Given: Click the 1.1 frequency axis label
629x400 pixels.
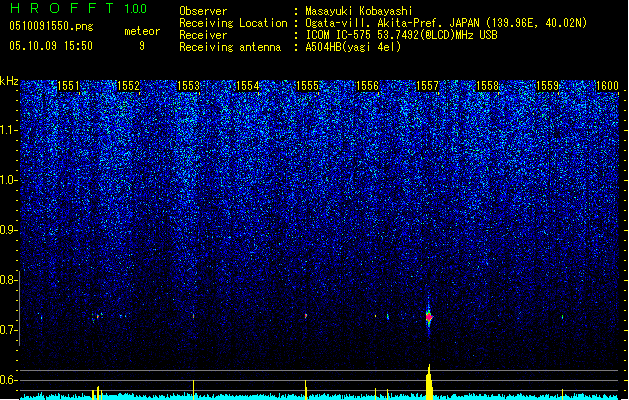Looking at the screenshot, I should click(x=9, y=130).
